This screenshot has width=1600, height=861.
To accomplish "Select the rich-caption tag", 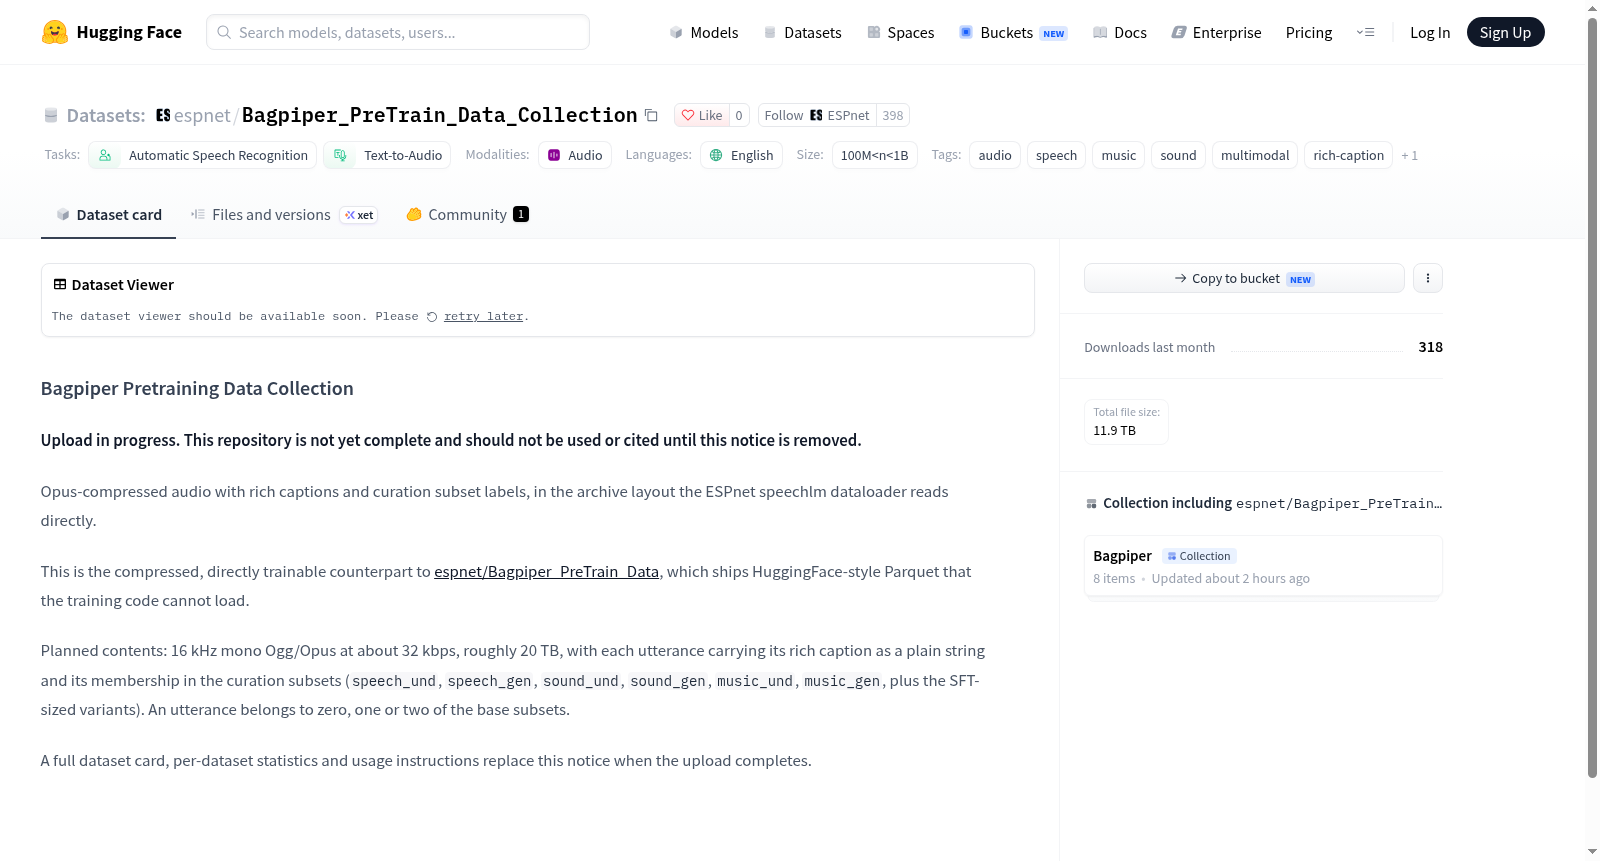I will [x=1348, y=155].
